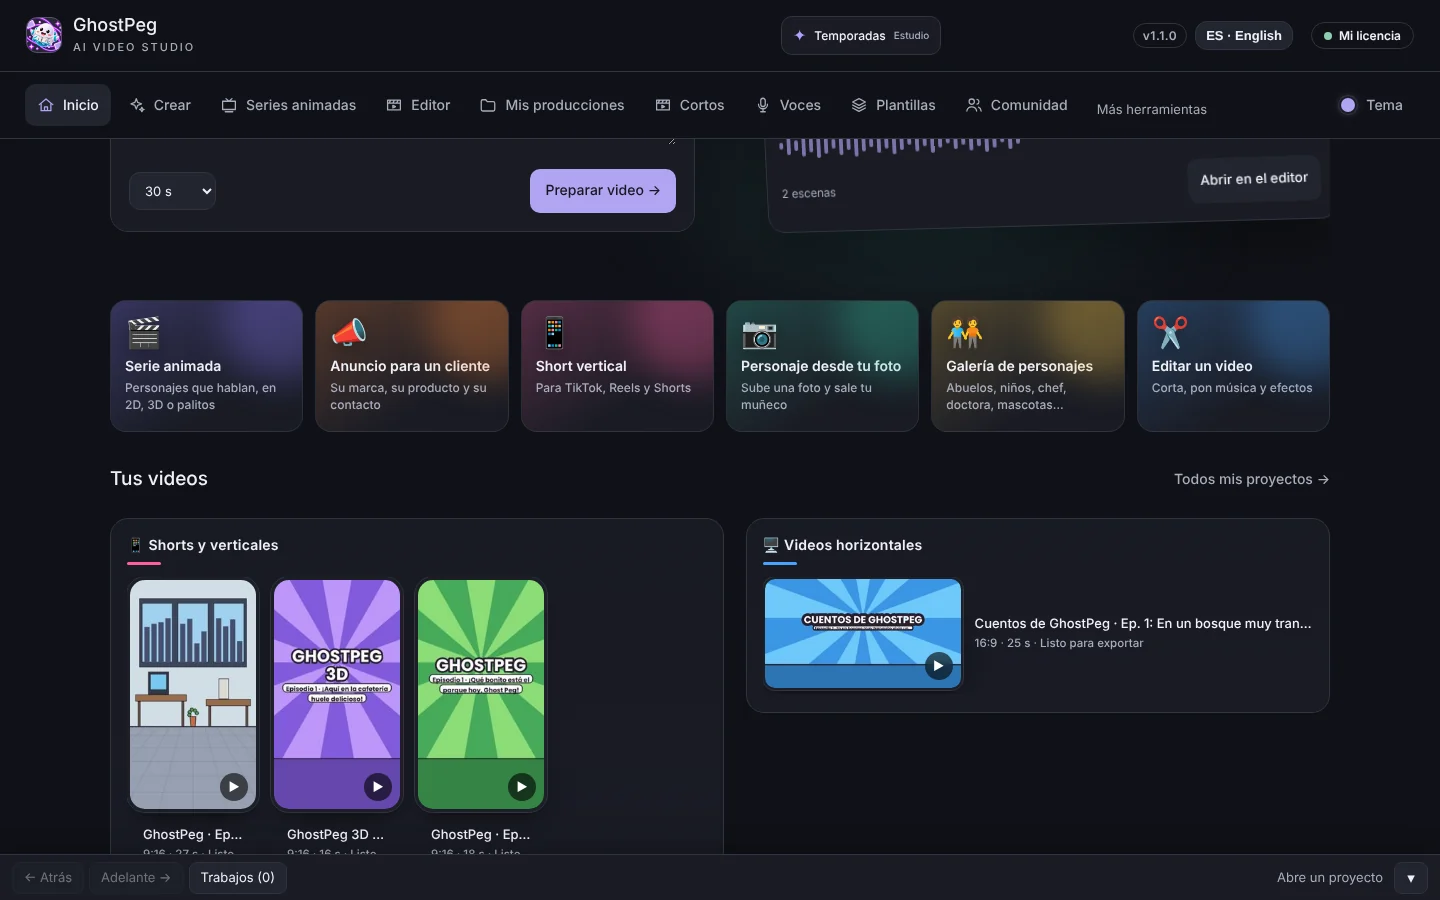
Task: Click '16:9 · 25 s · Listo para exportar' text
Action: (x=1059, y=643)
